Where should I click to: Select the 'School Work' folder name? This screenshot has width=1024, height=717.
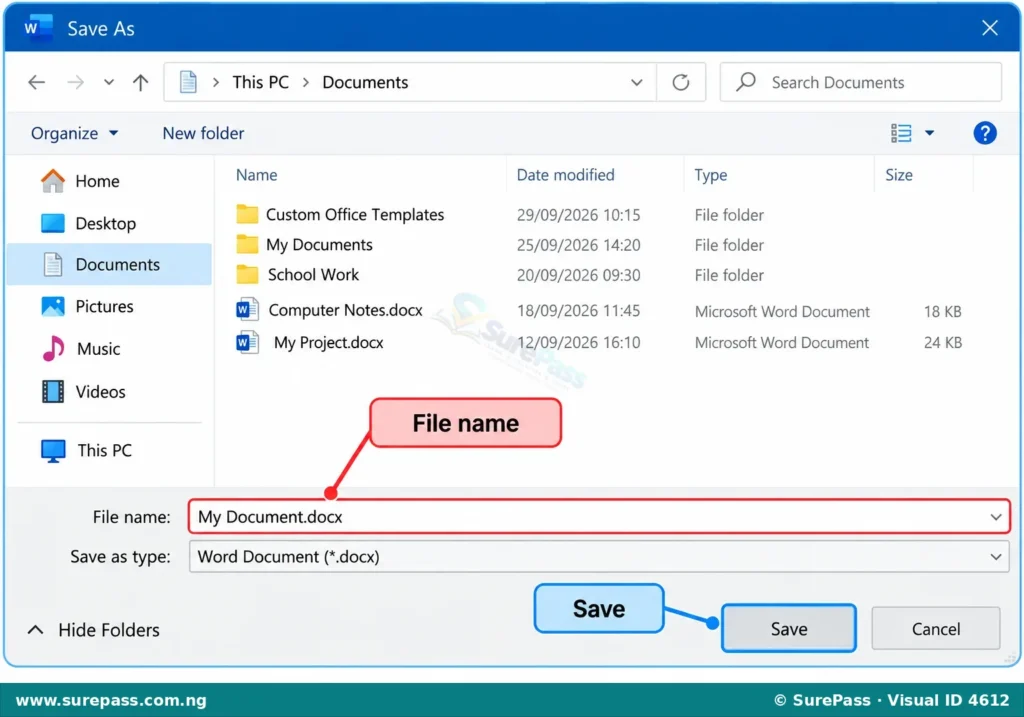pyautogui.click(x=313, y=275)
